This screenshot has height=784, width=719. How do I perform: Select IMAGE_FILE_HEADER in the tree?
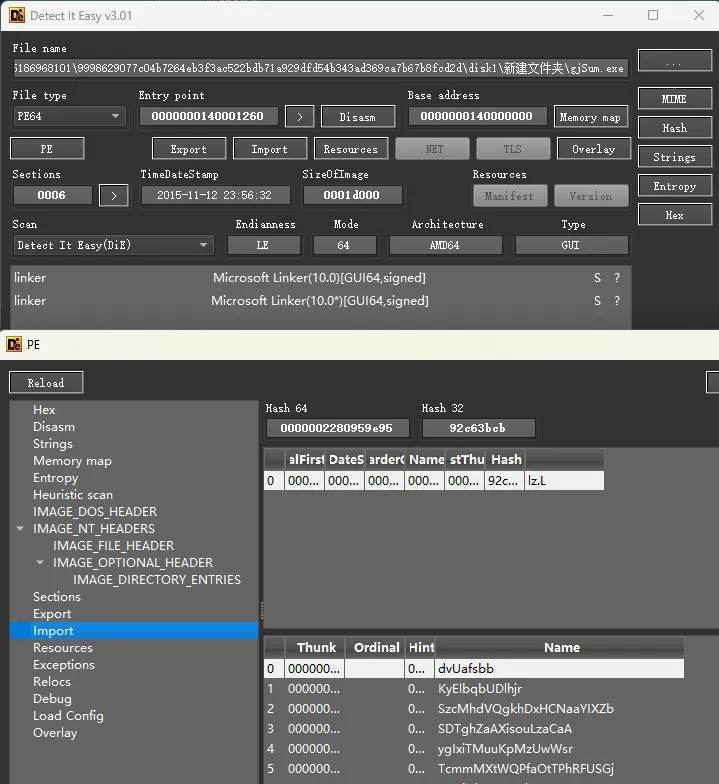(114, 546)
